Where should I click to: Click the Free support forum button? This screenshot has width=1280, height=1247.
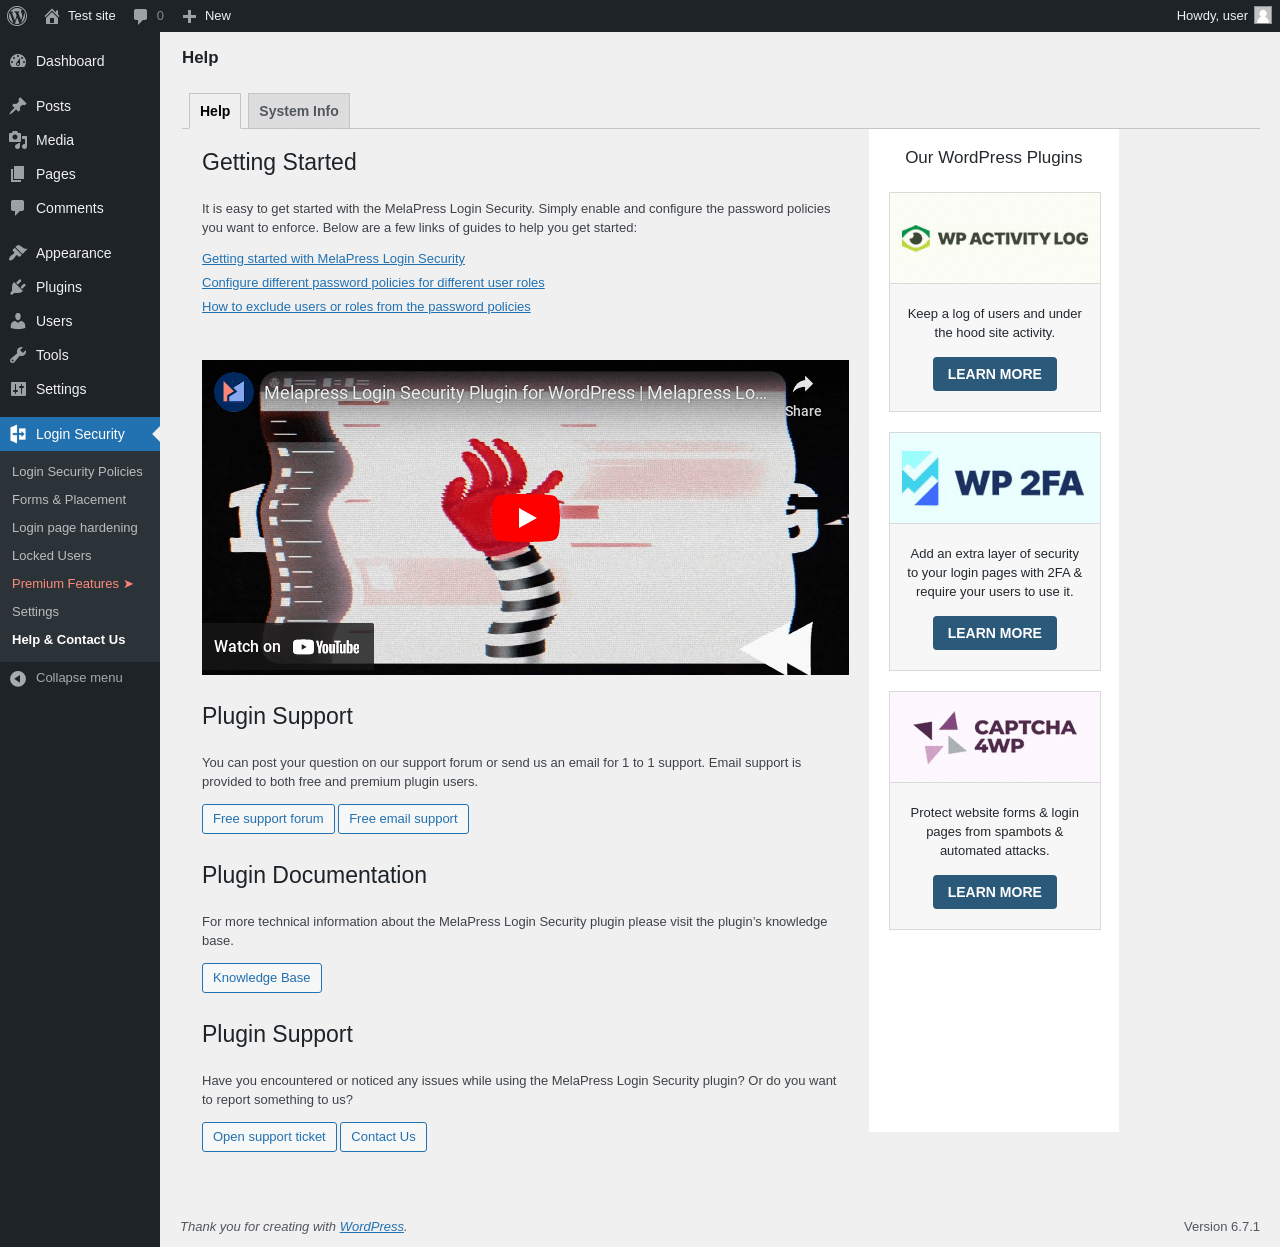(x=268, y=819)
